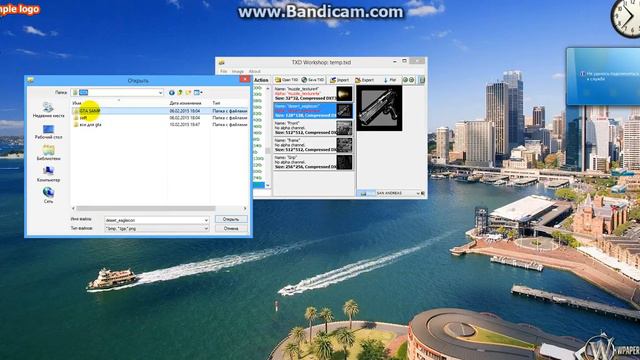Click the Front texture thumbnail

344,128
